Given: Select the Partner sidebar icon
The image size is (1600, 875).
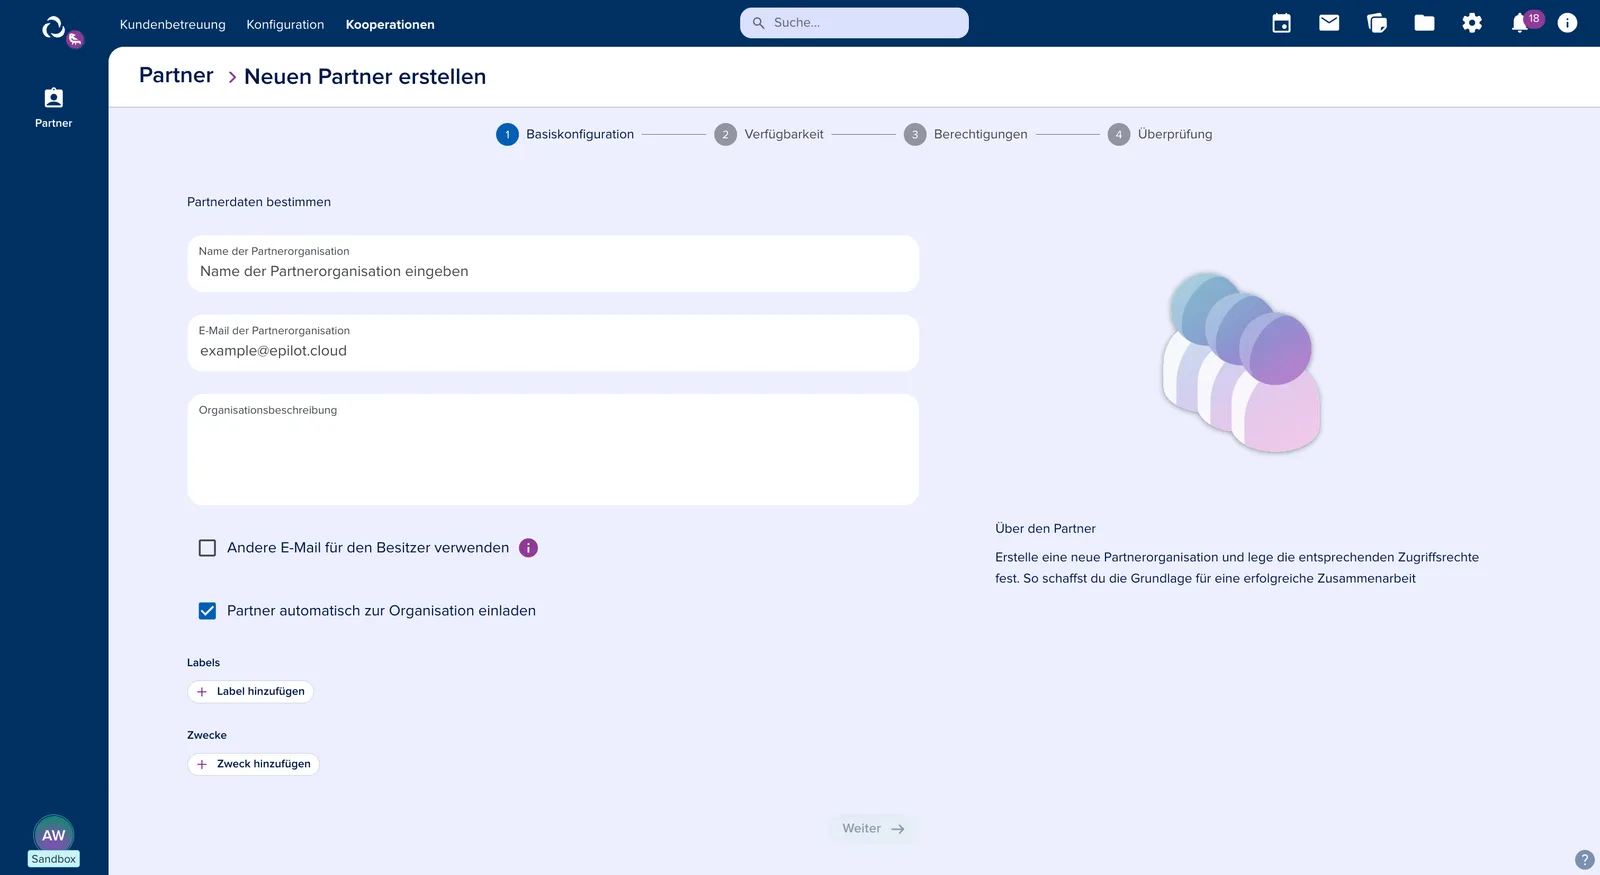Looking at the screenshot, I should click(54, 108).
